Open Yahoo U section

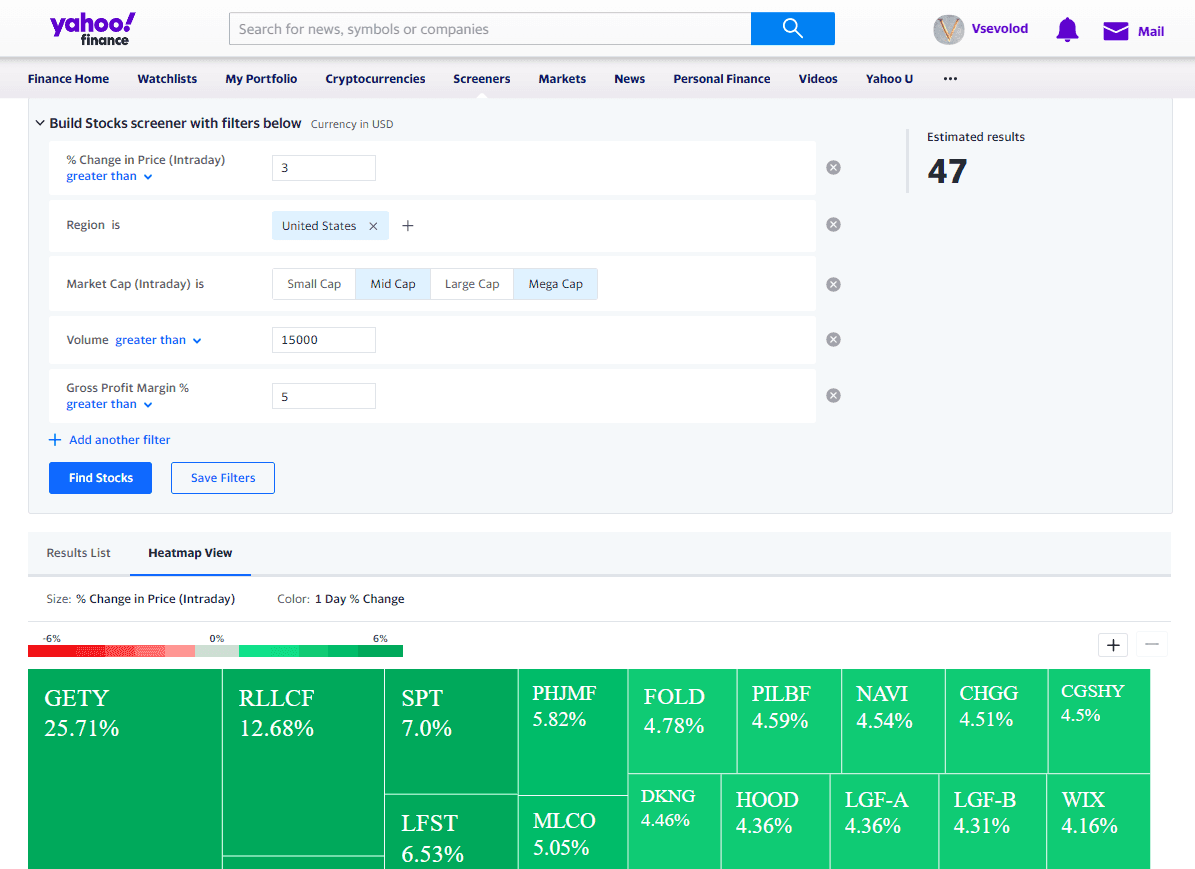point(889,79)
